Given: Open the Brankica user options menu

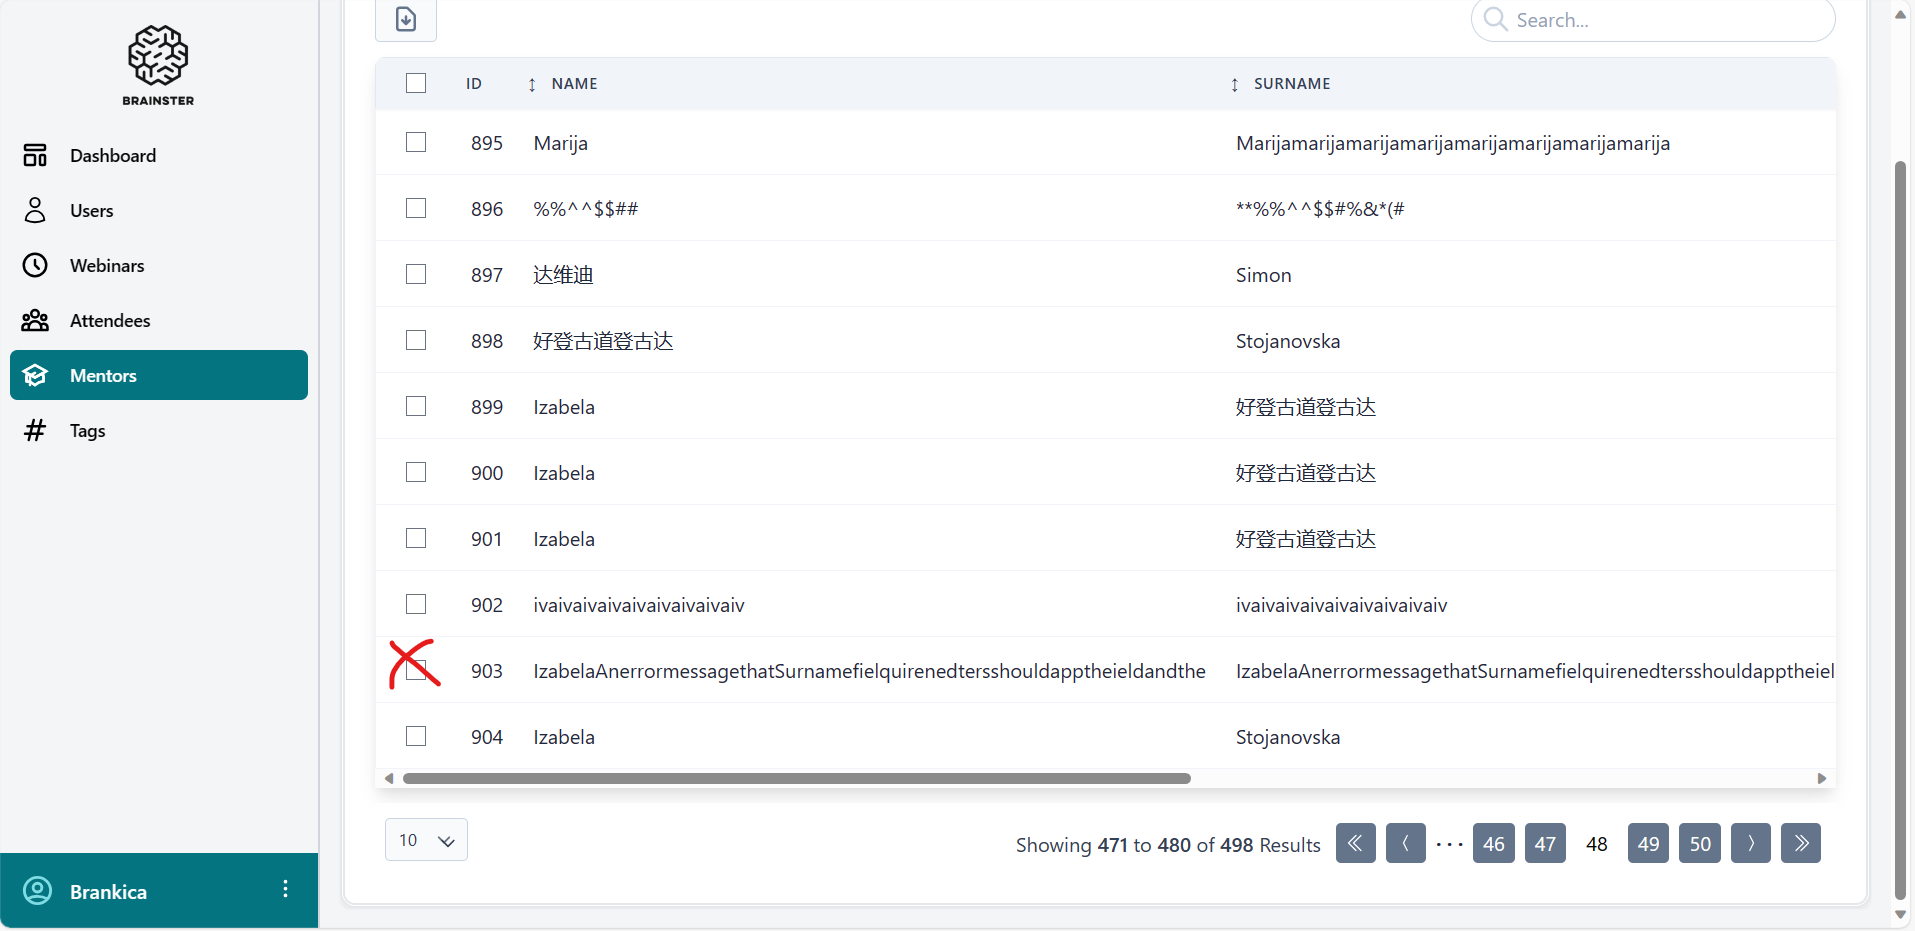Looking at the screenshot, I should pos(285,889).
